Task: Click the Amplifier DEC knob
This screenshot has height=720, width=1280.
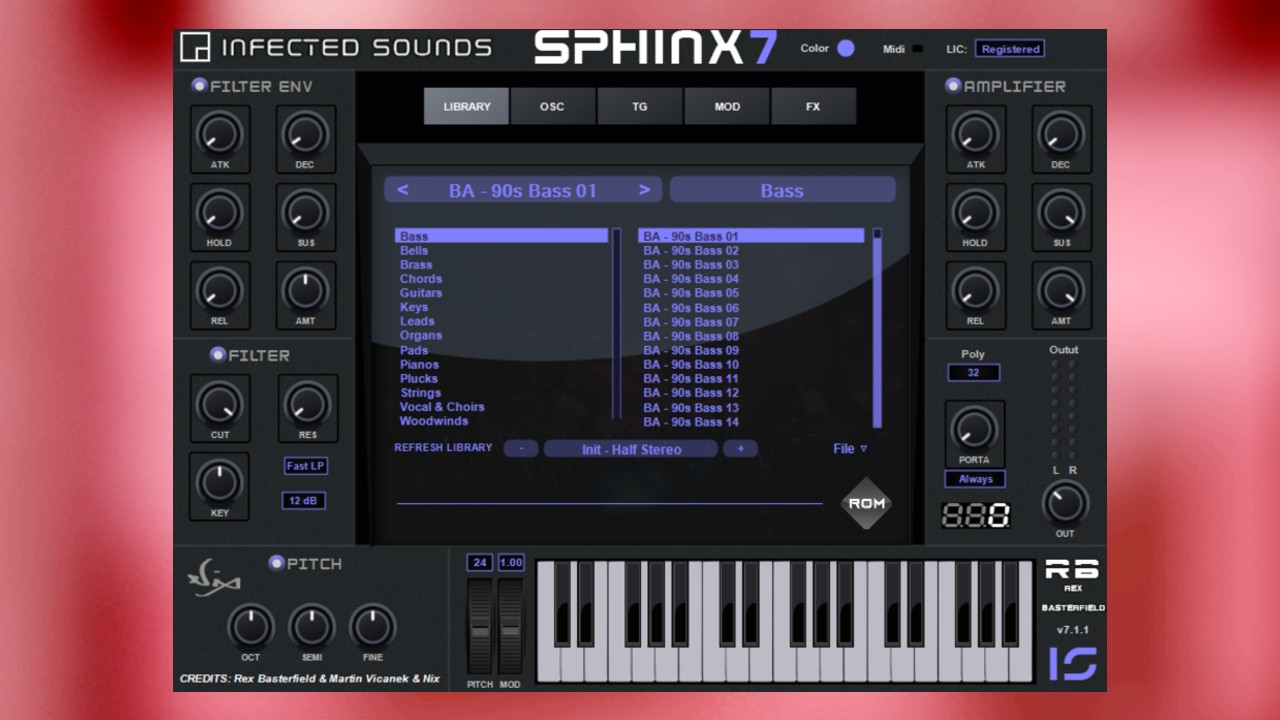Action: point(1060,133)
